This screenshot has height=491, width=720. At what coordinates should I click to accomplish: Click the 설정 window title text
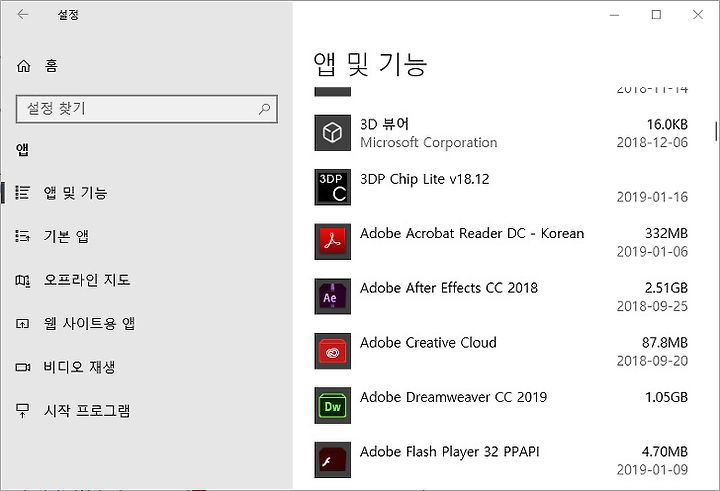[68, 15]
